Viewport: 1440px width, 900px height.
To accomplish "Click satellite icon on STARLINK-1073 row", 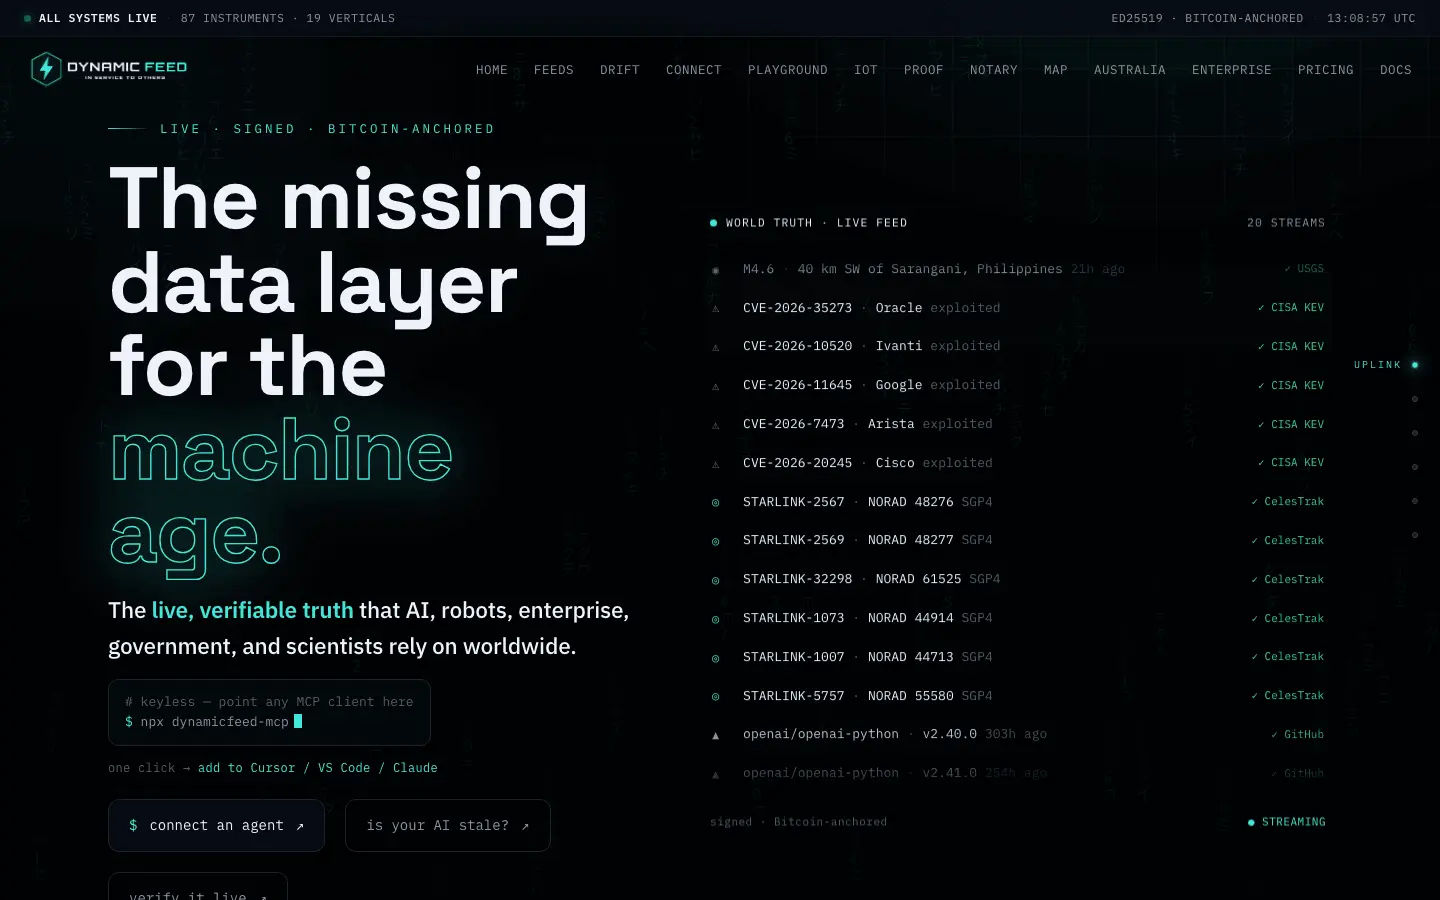I will [715, 619].
